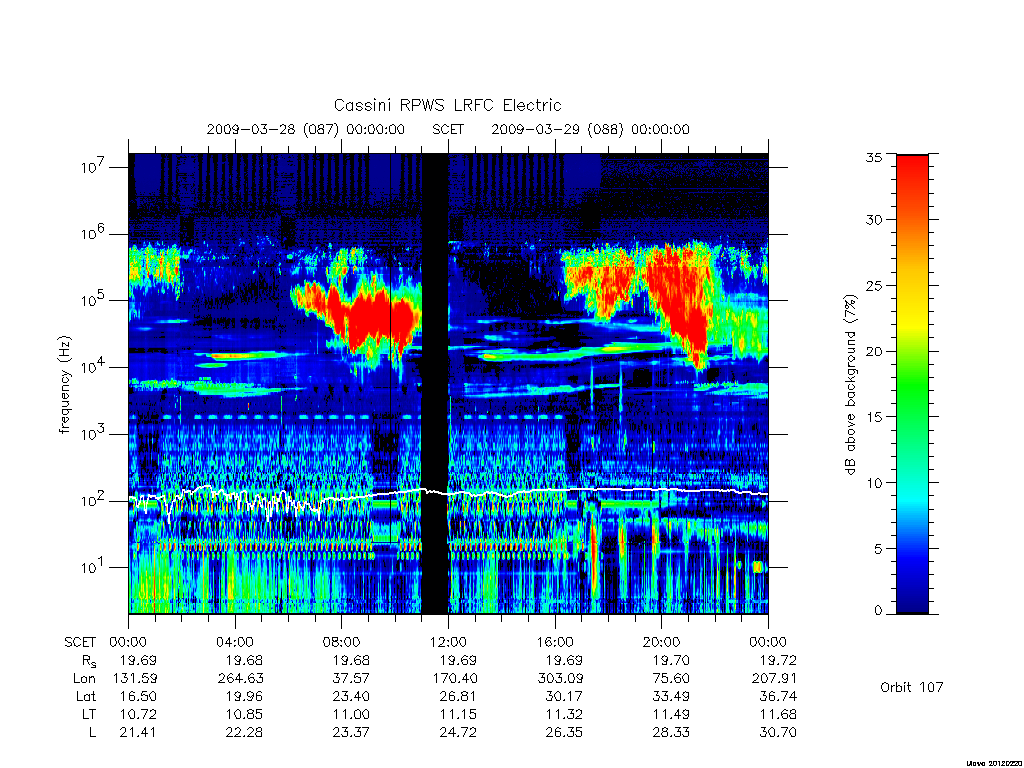
Task: Select latitude value 36.74
Action: (778, 696)
